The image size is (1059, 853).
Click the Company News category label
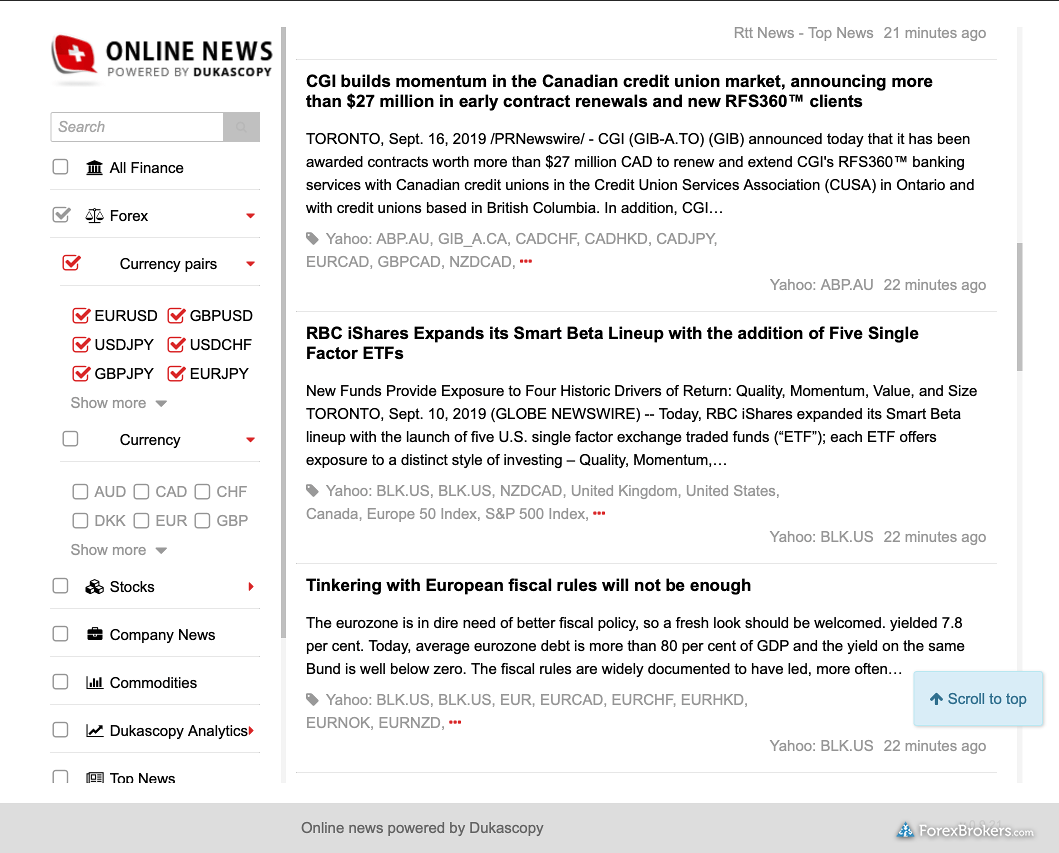(x=163, y=635)
